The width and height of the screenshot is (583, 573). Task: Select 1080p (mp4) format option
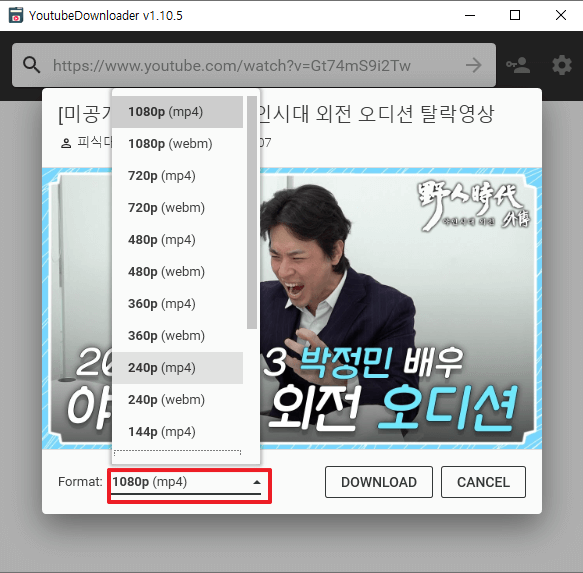(177, 112)
